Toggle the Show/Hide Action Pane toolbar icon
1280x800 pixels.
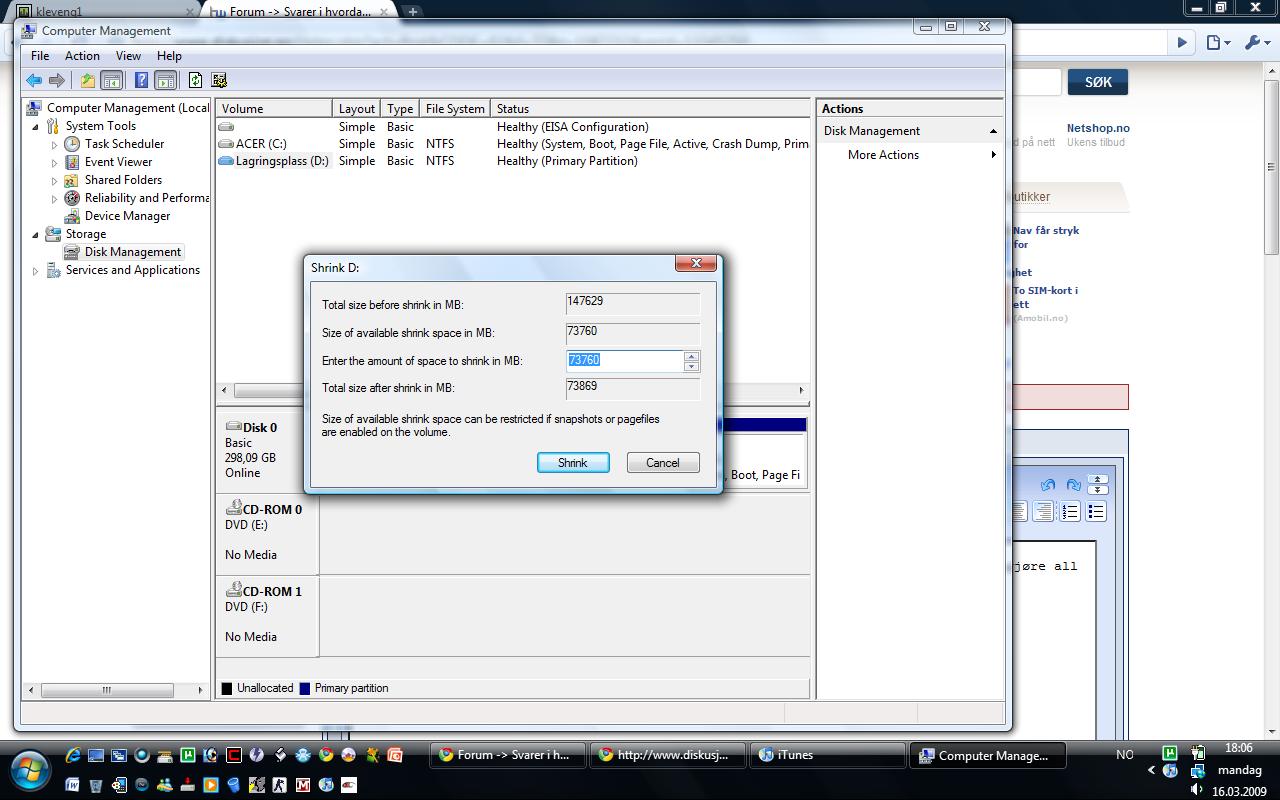(166, 80)
